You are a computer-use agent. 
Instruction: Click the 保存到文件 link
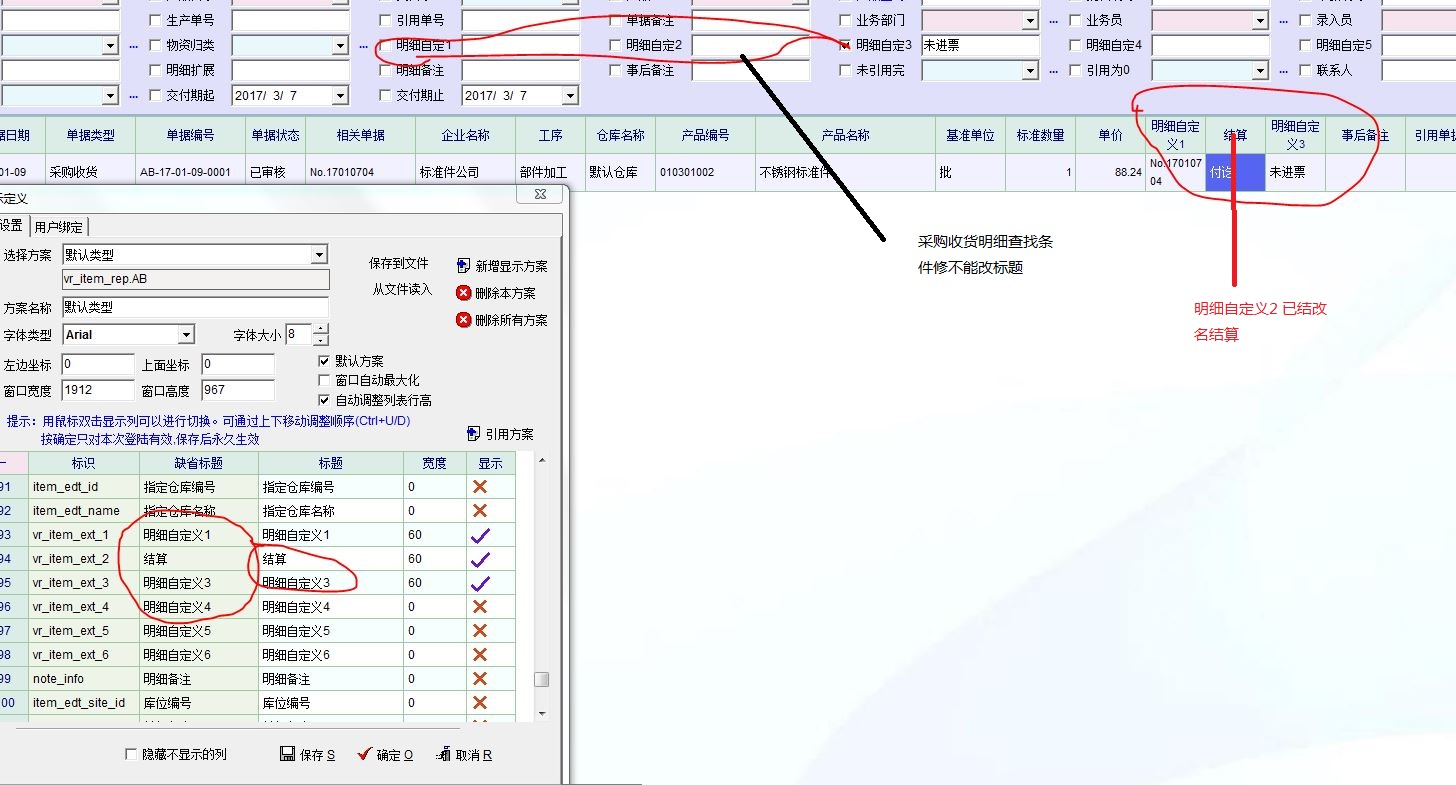pyautogui.click(x=398, y=263)
